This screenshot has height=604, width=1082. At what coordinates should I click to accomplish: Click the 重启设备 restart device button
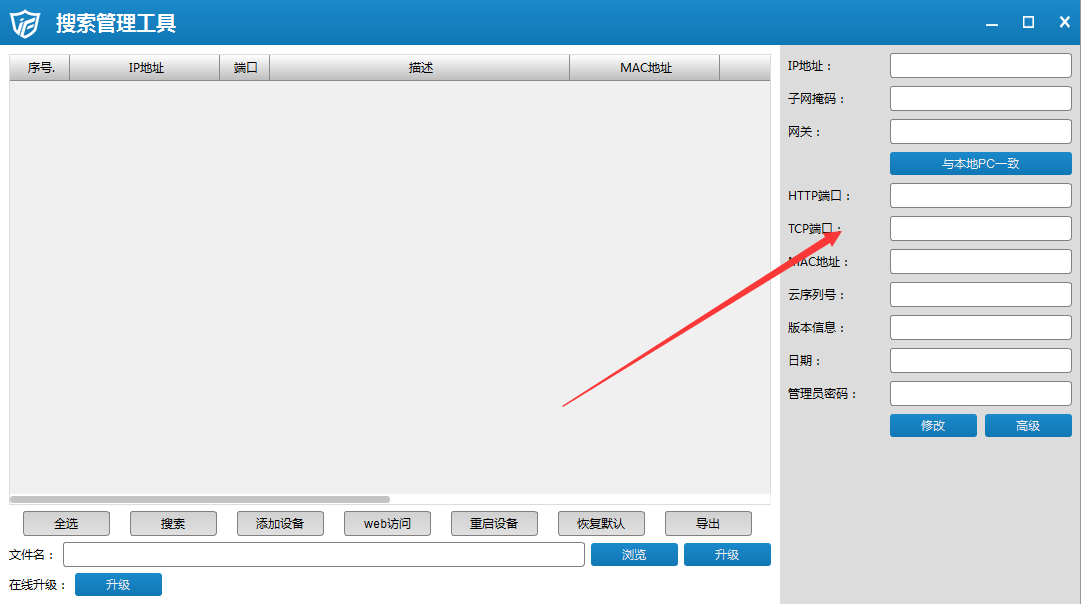[494, 524]
